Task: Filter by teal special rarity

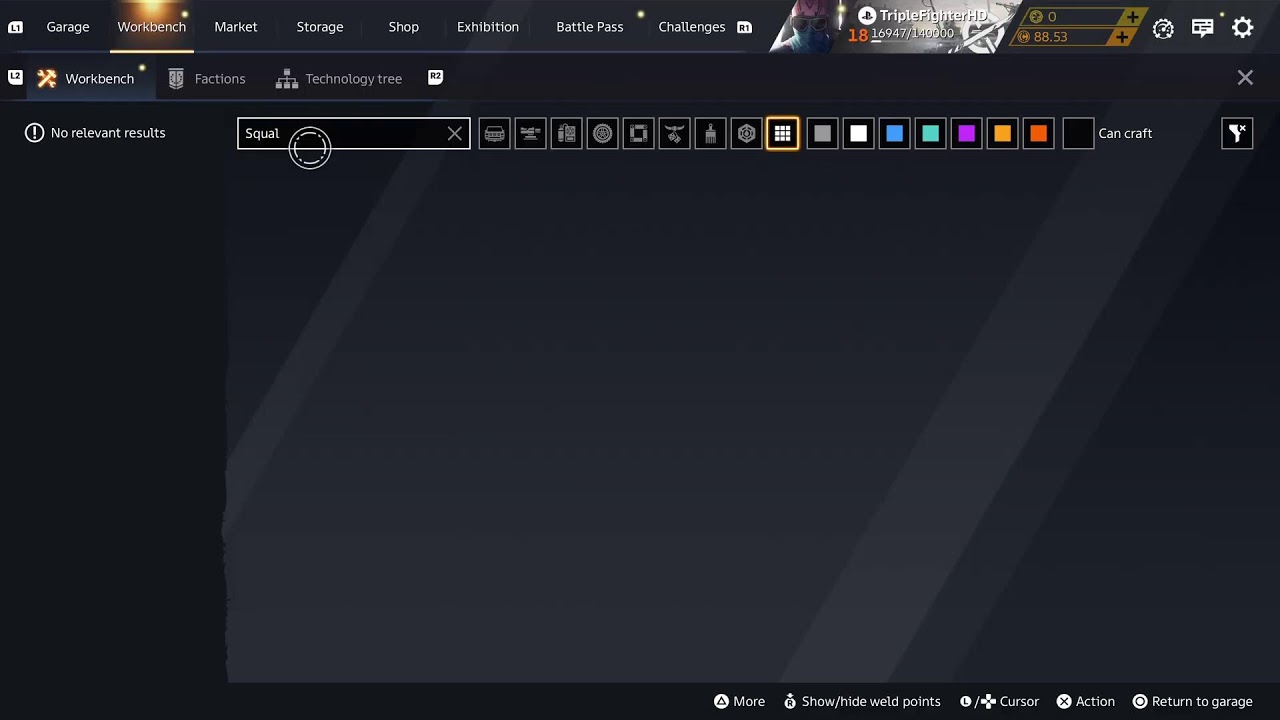Action: [930, 133]
